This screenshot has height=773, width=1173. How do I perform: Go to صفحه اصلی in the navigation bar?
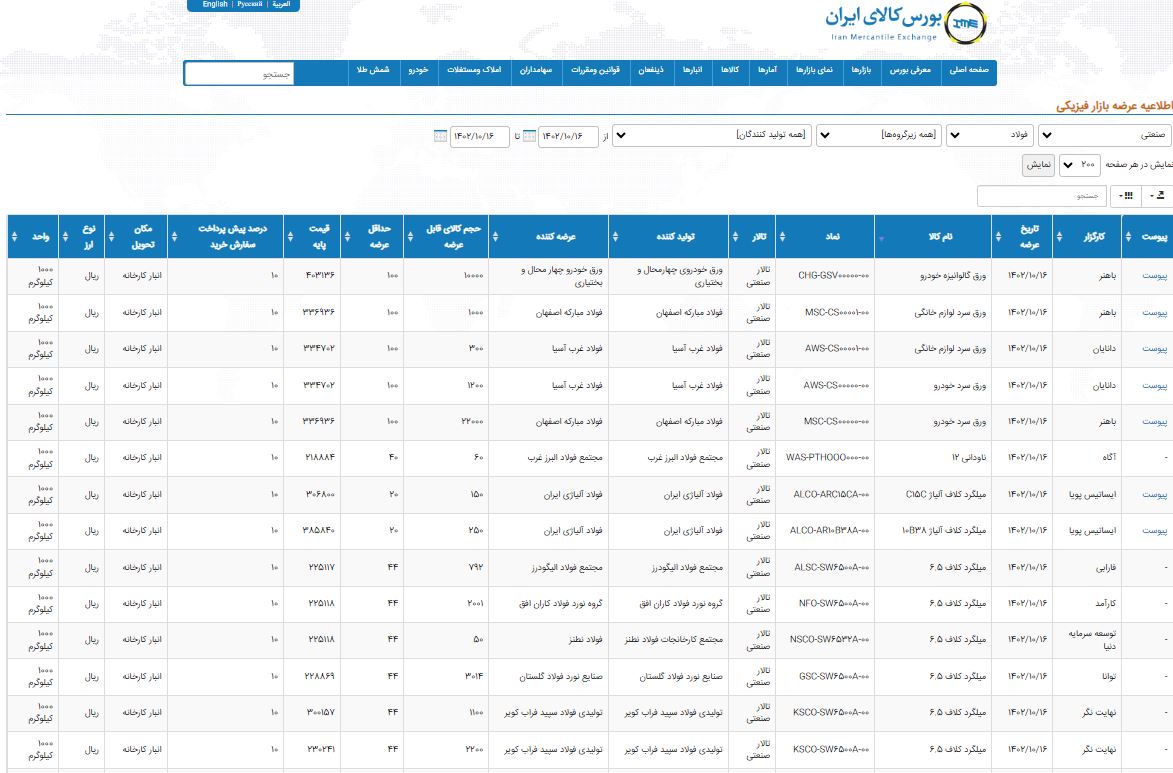[x=969, y=70]
